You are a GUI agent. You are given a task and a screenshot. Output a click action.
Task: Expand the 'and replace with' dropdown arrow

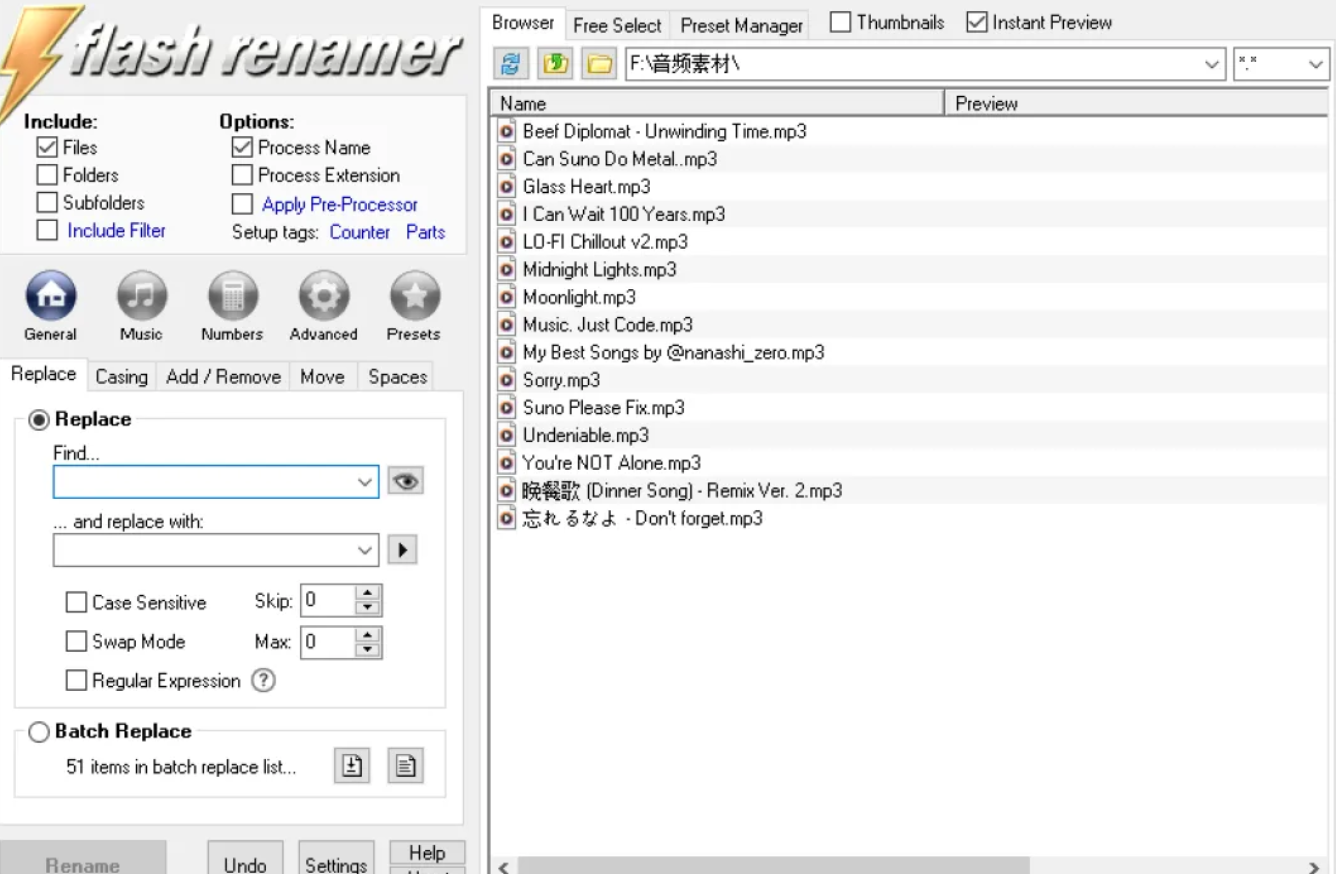tap(365, 550)
